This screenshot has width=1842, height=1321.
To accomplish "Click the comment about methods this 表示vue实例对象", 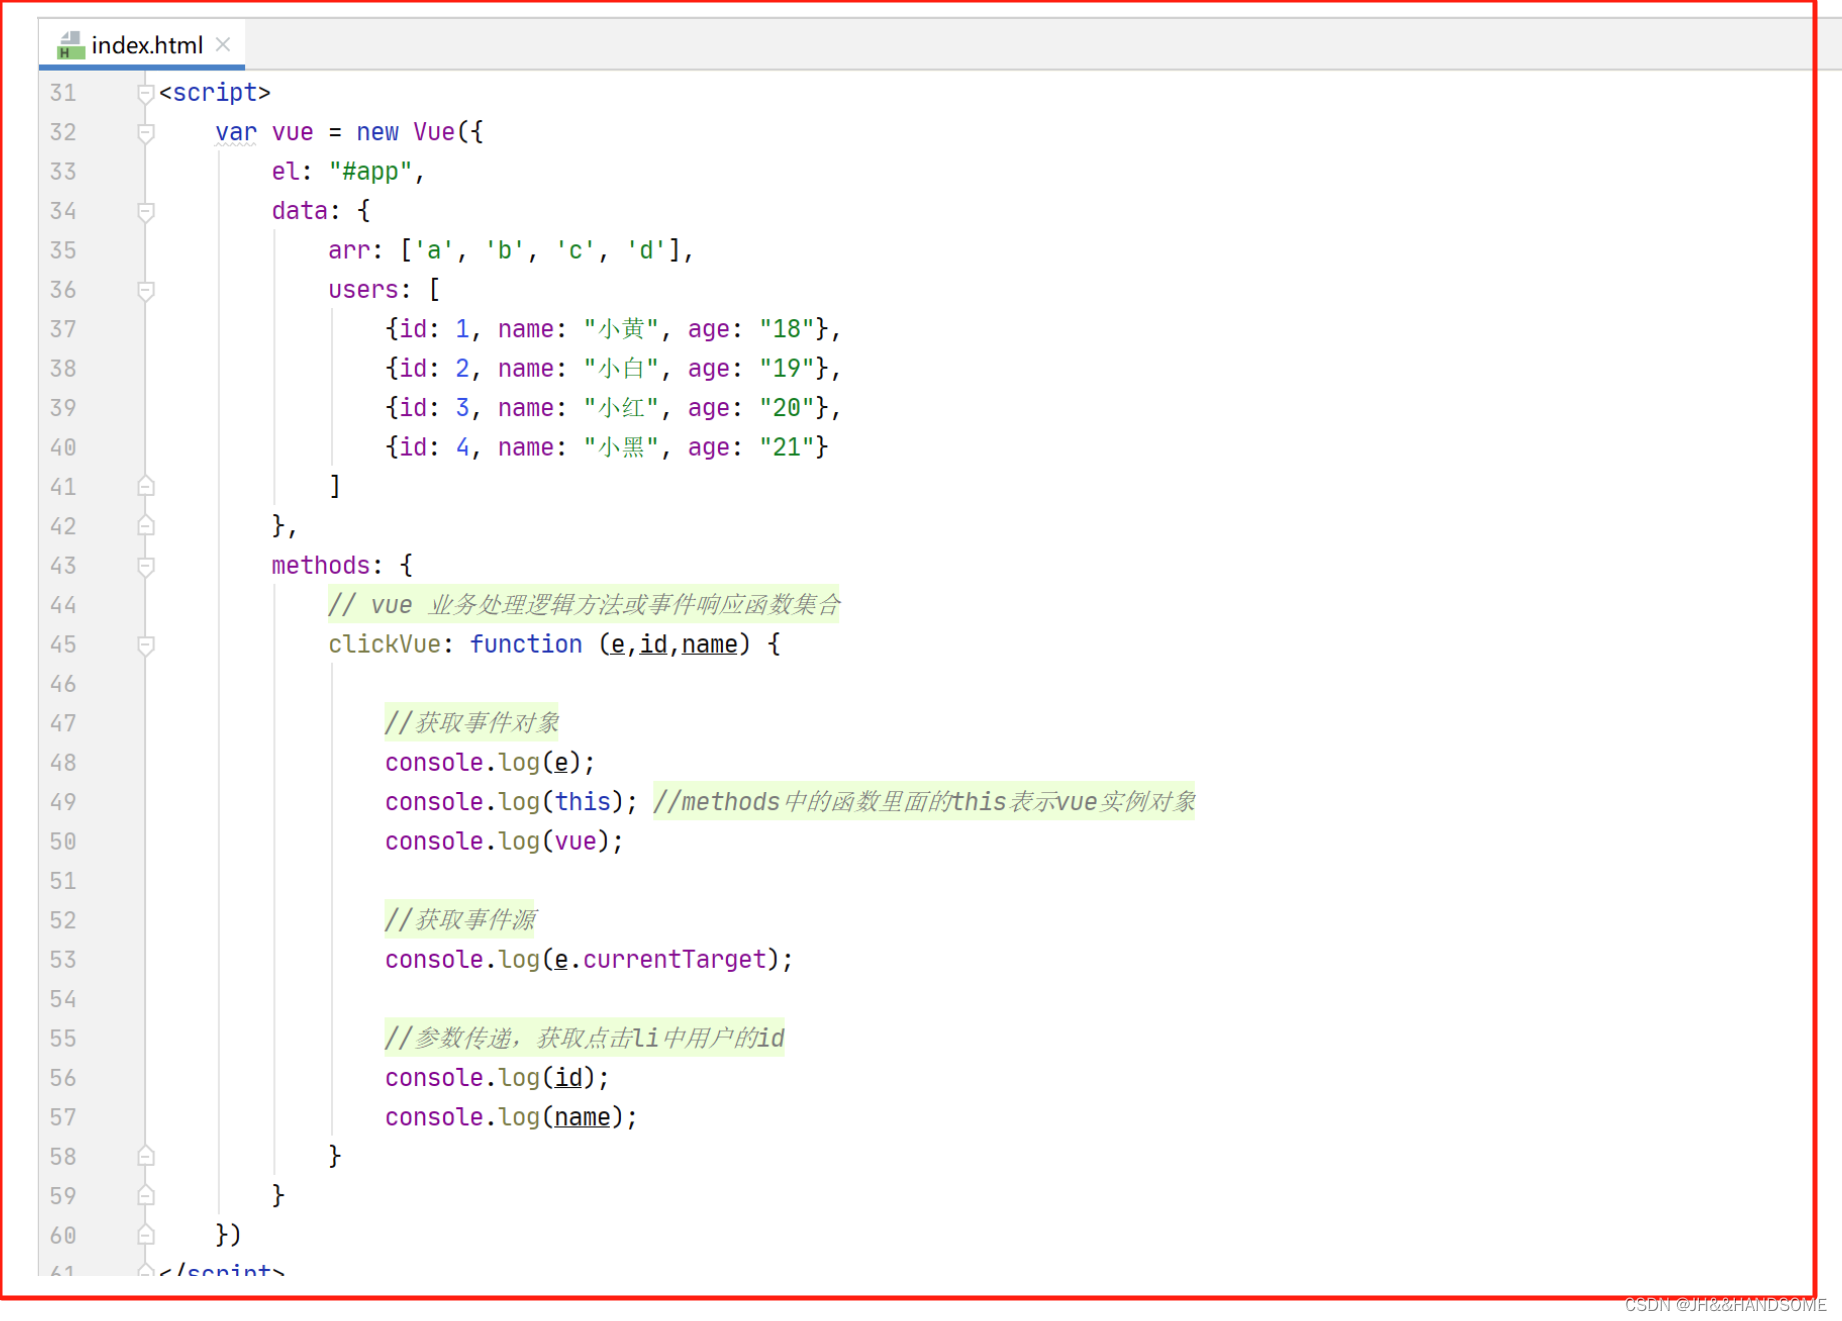I will [x=925, y=802].
